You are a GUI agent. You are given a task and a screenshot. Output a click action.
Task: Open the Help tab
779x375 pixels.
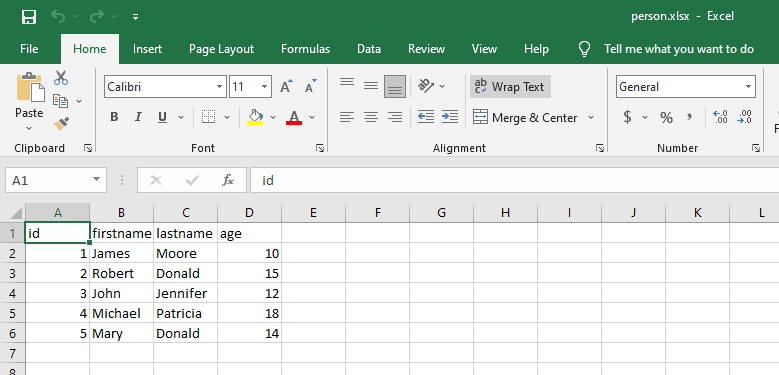537,49
